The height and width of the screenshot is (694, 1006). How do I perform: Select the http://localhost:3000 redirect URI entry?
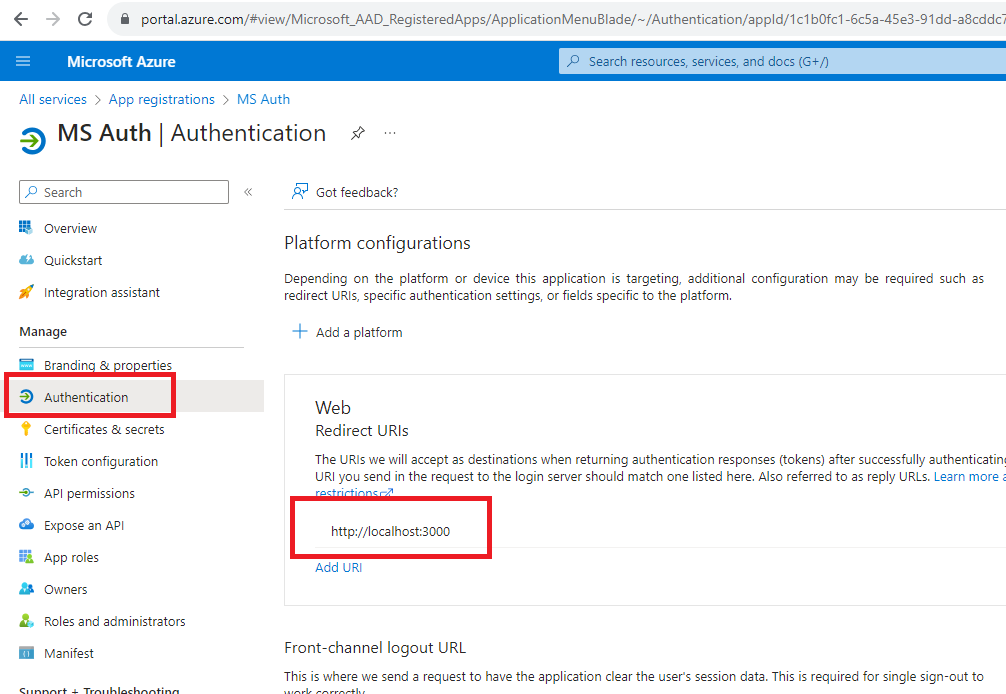391,531
